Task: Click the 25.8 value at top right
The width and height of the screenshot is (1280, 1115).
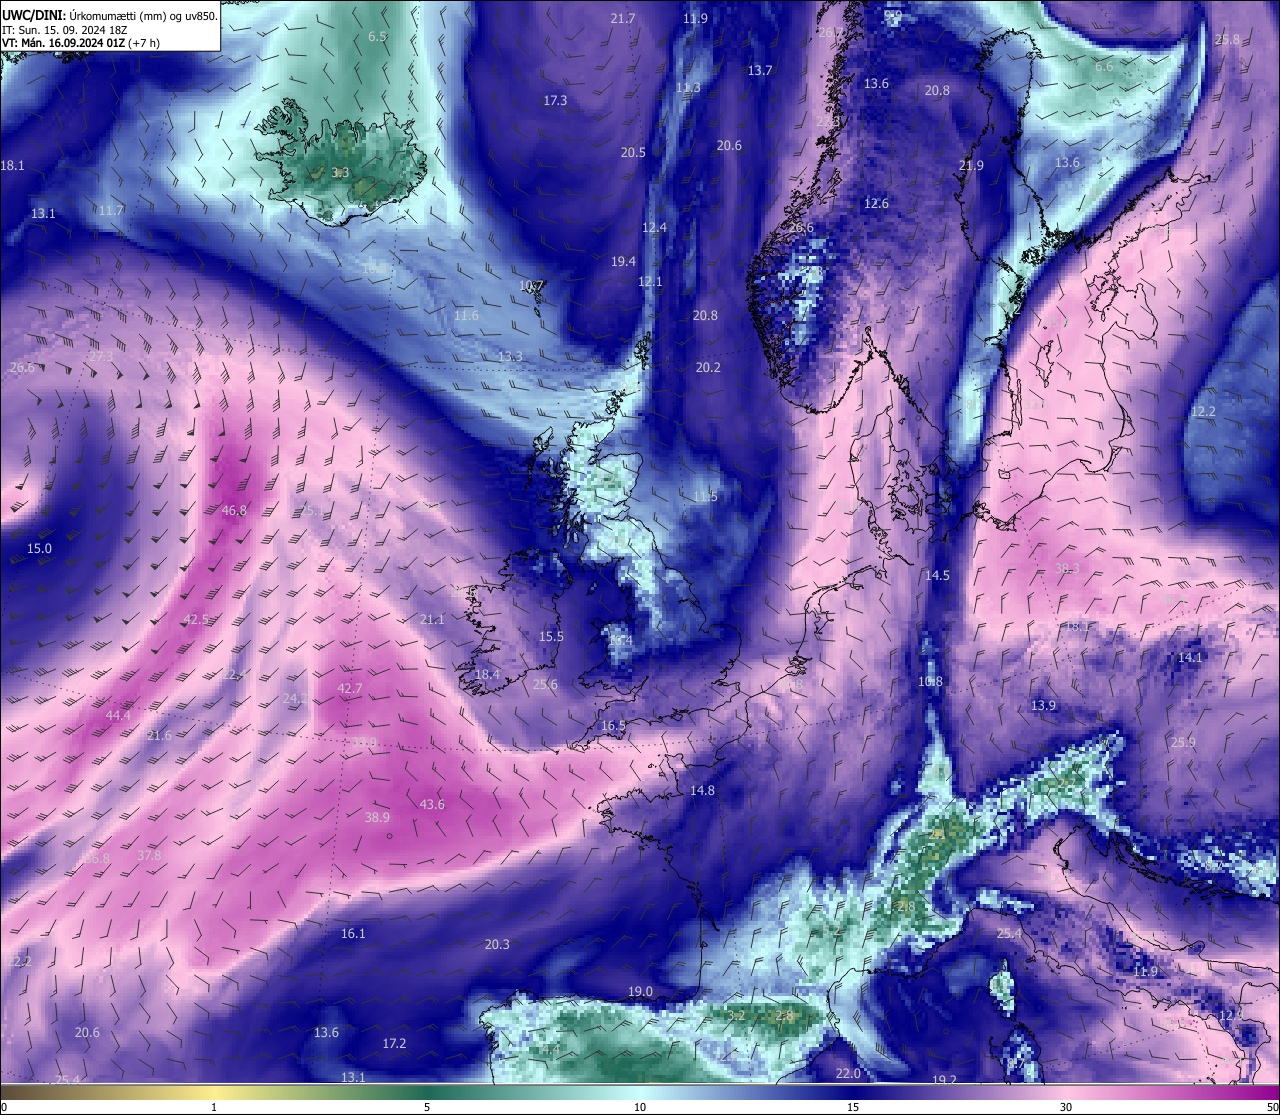Action: 1227,39
